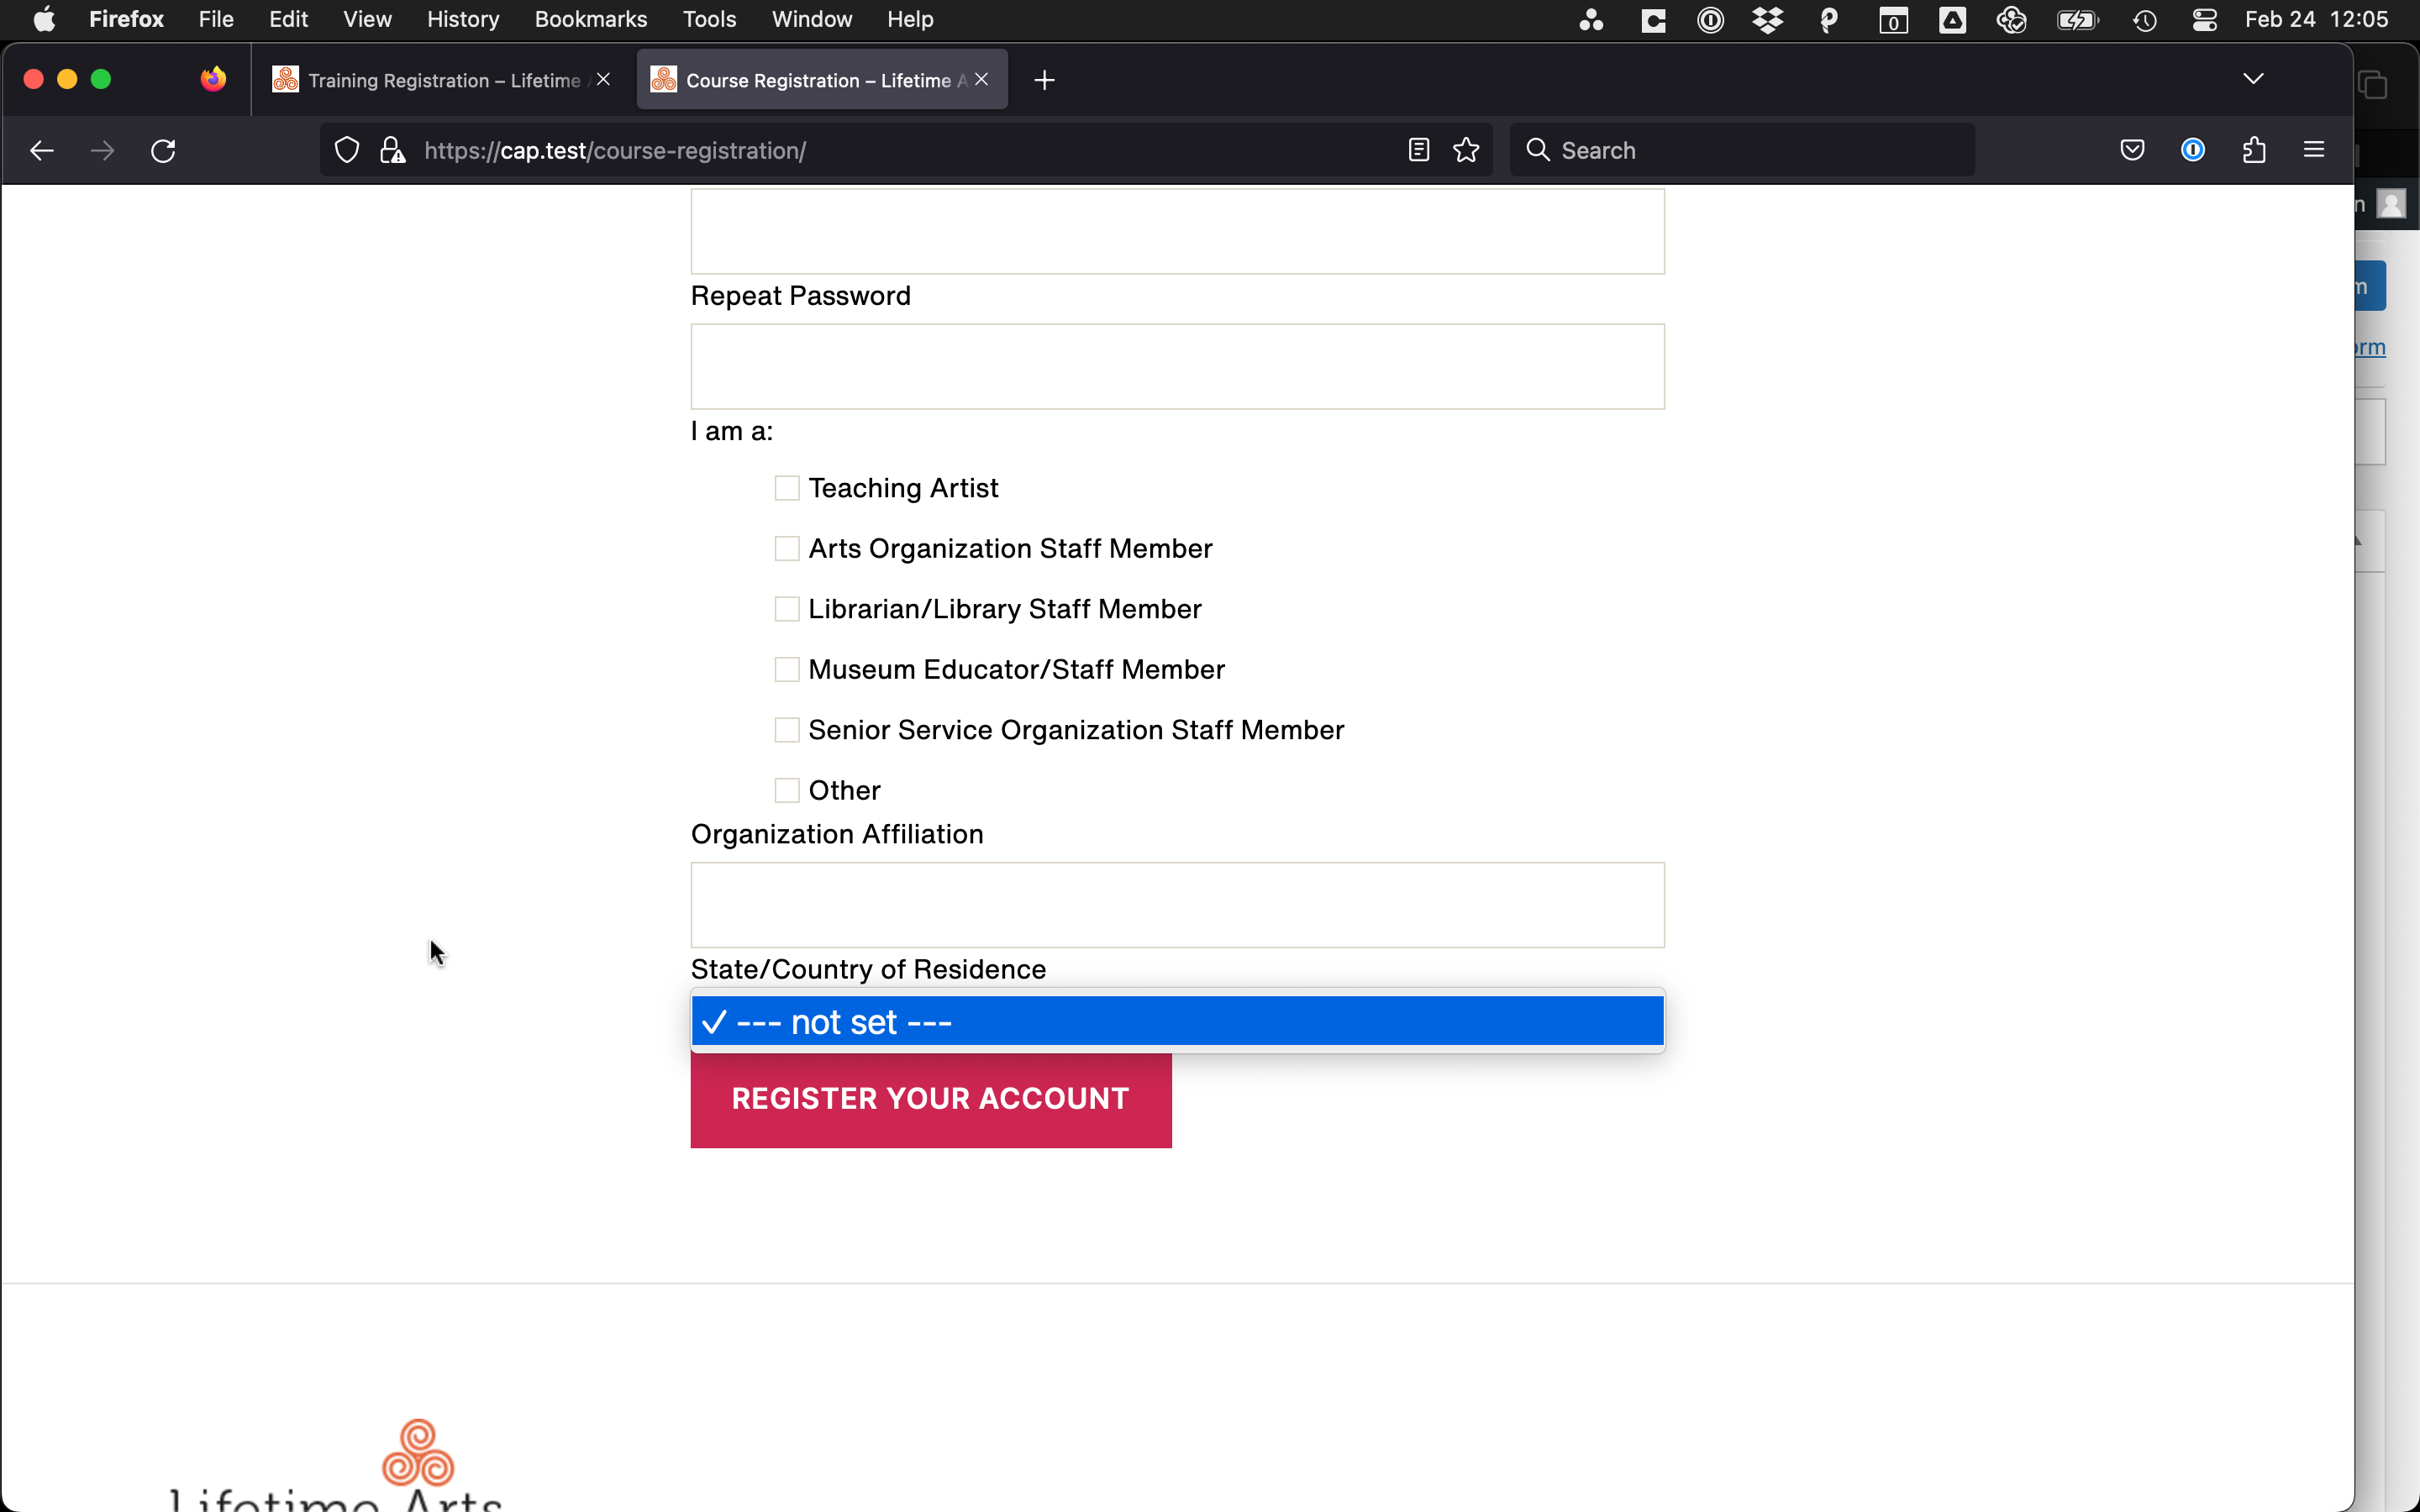
Task: Open the Help menu
Action: pos(910,20)
